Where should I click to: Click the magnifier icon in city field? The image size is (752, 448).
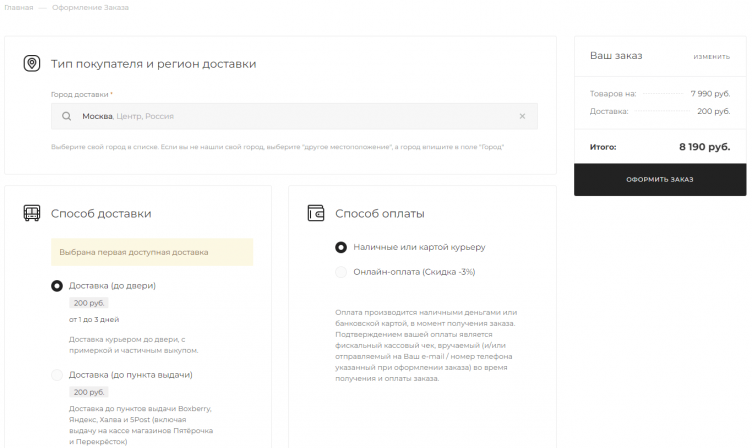coord(66,116)
